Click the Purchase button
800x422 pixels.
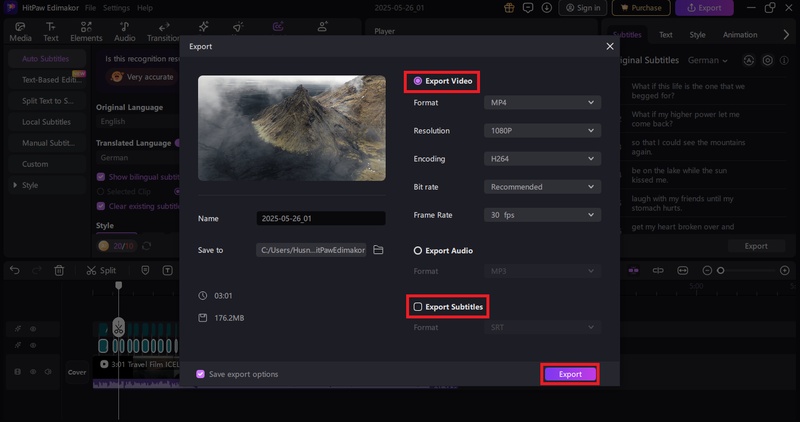pyautogui.click(x=641, y=8)
